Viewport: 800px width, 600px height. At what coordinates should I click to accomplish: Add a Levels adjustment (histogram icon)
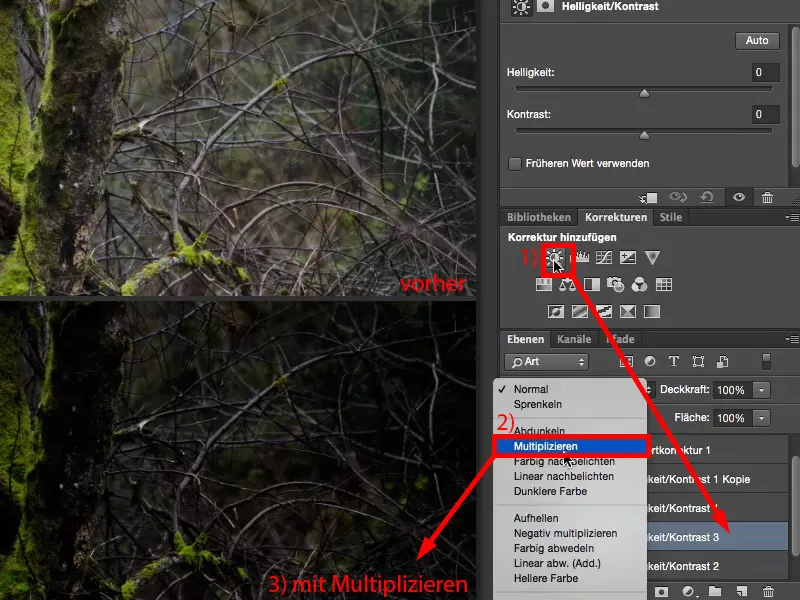click(x=582, y=257)
